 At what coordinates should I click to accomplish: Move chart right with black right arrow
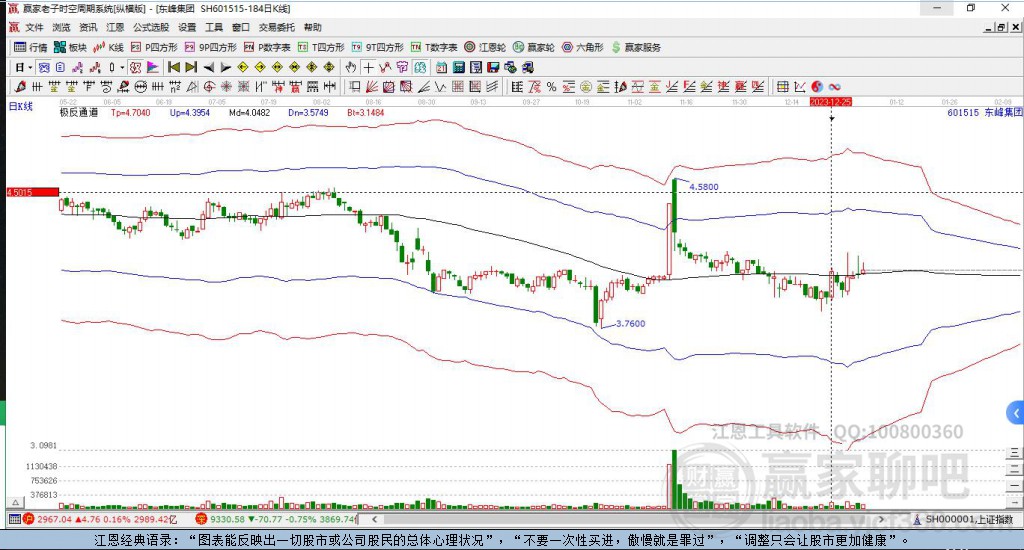tap(225, 67)
